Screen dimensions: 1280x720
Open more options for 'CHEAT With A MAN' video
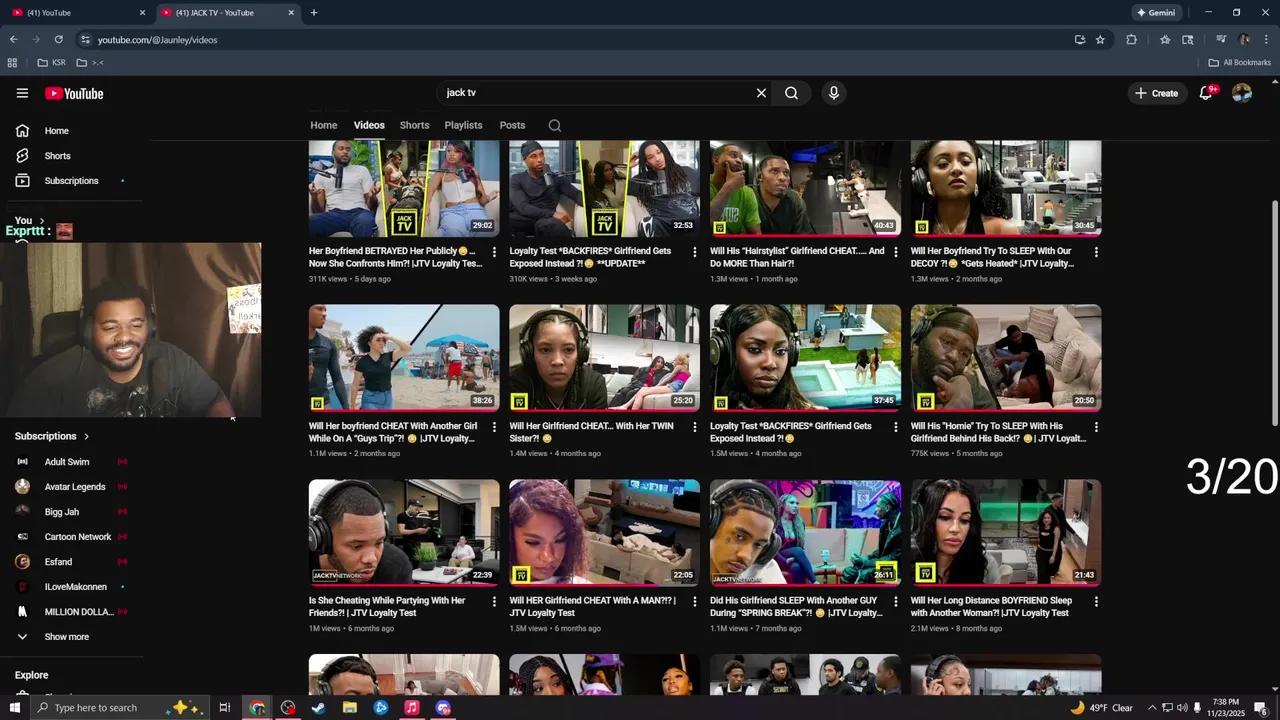tap(695, 602)
